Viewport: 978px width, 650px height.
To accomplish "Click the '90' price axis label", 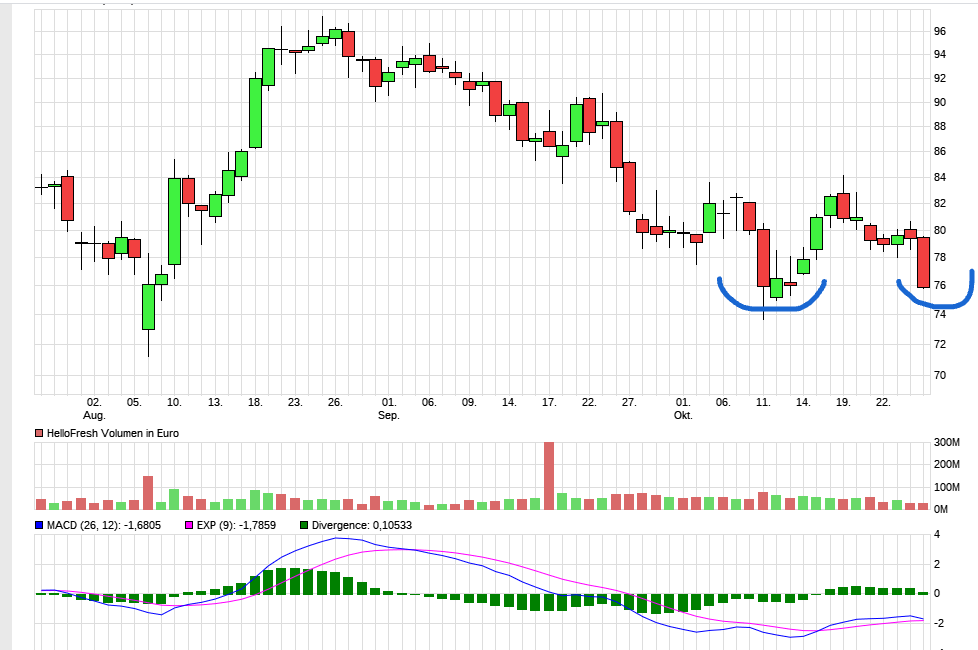I will pos(939,102).
